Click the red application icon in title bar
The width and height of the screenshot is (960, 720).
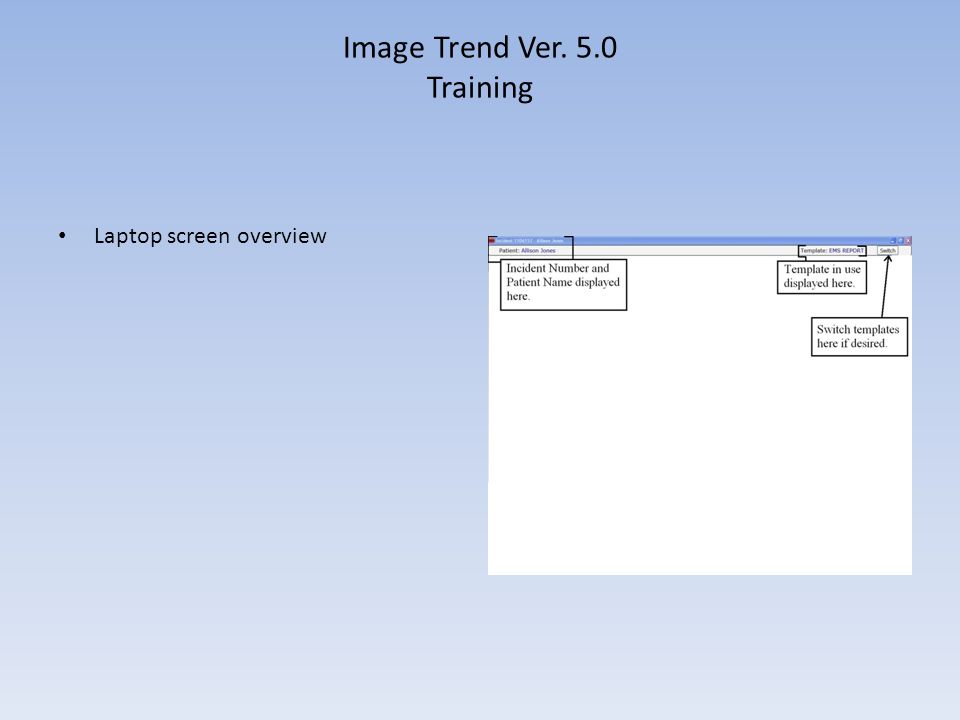click(x=492, y=241)
